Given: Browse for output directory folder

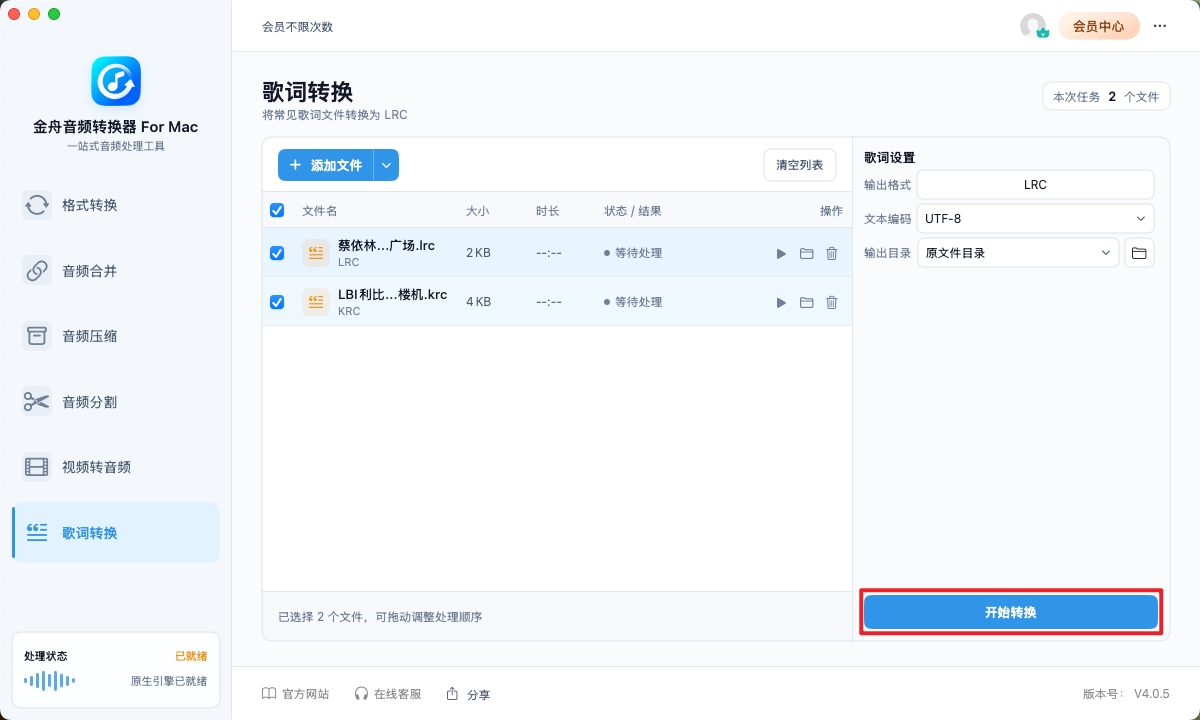Looking at the screenshot, I should pos(1139,253).
